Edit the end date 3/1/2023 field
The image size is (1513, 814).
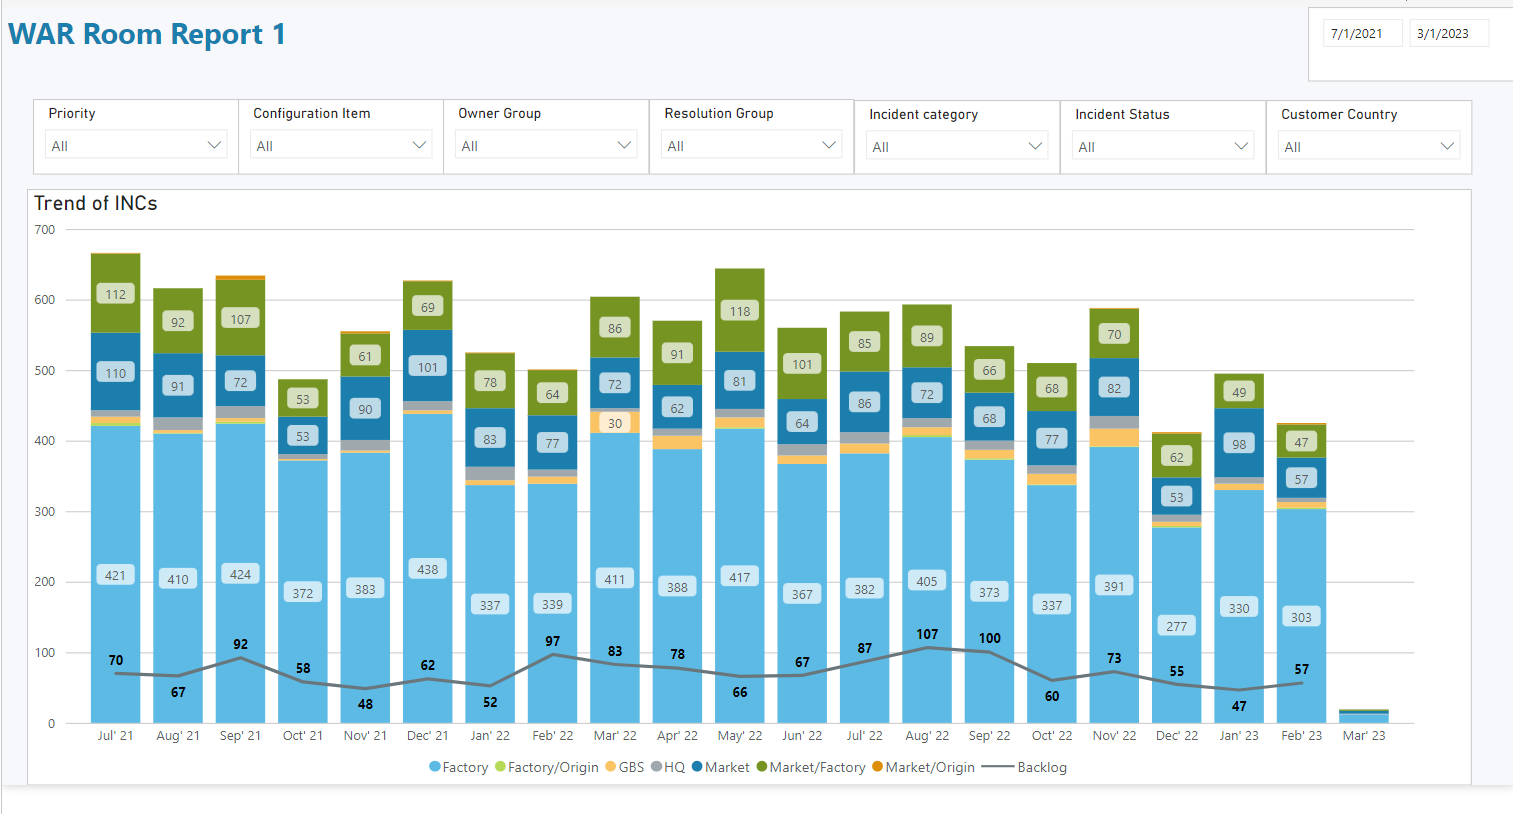pyautogui.click(x=1449, y=33)
